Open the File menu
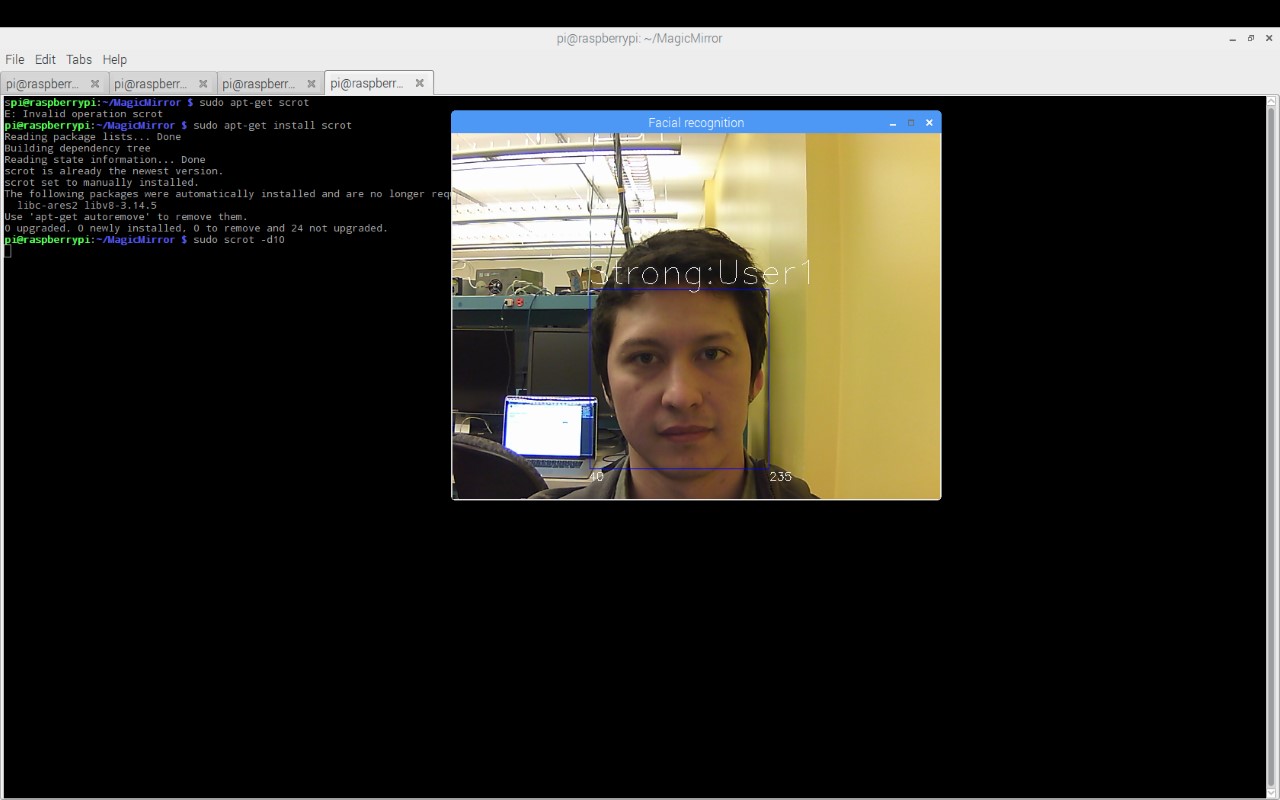The width and height of the screenshot is (1280, 800). [x=15, y=60]
